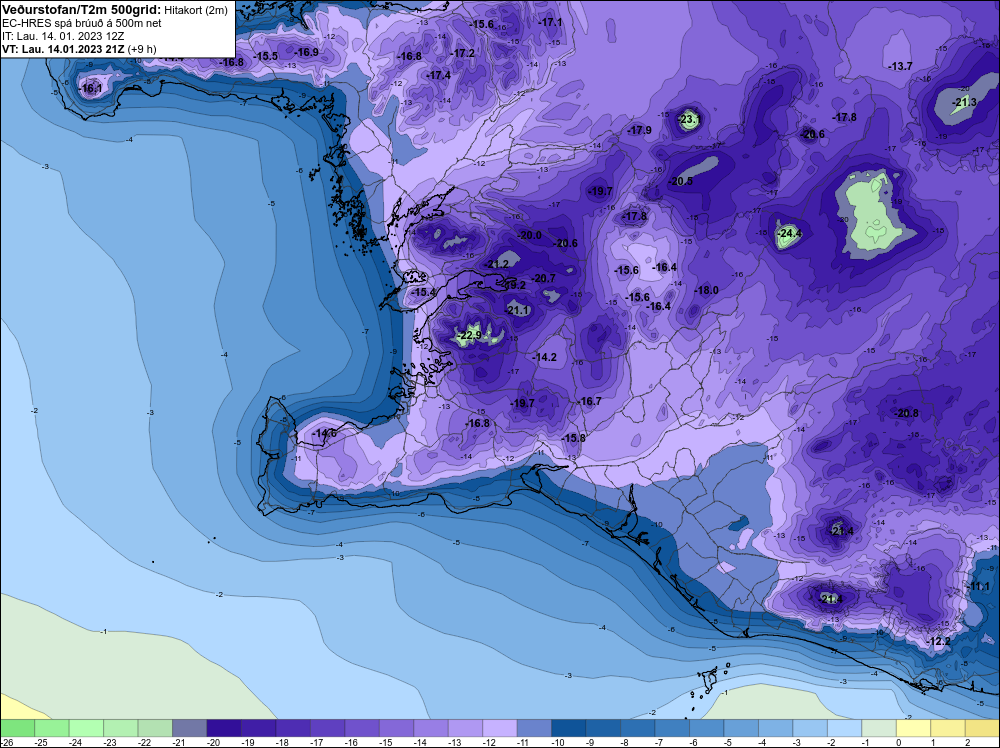1000x748 pixels.
Task: Select the darkest navy legend swatch right of -20
Action: (224, 728)
